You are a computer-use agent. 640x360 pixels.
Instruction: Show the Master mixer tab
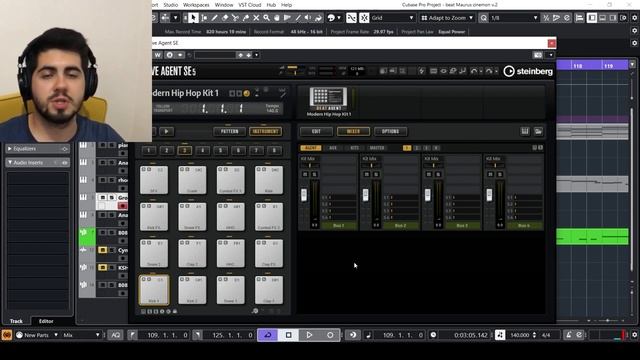tap(377, 148)
